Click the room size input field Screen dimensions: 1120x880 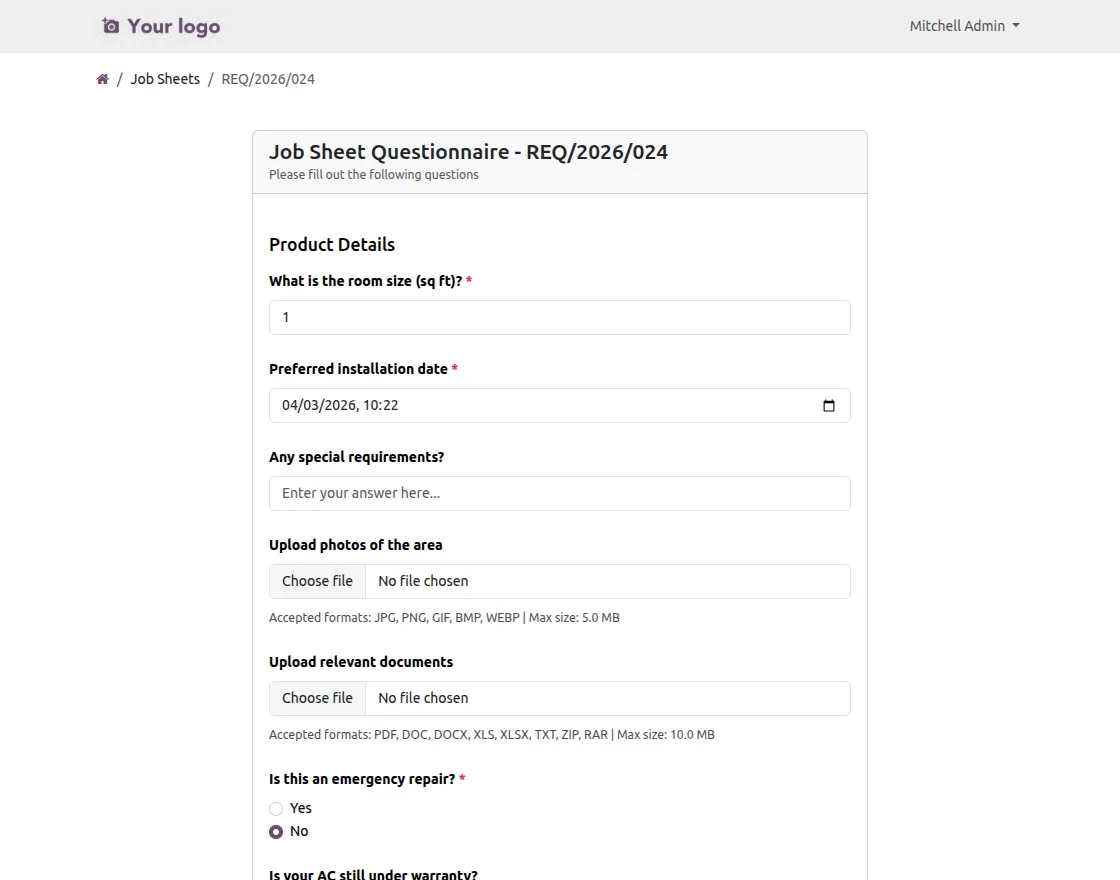(x=559, y=317)
